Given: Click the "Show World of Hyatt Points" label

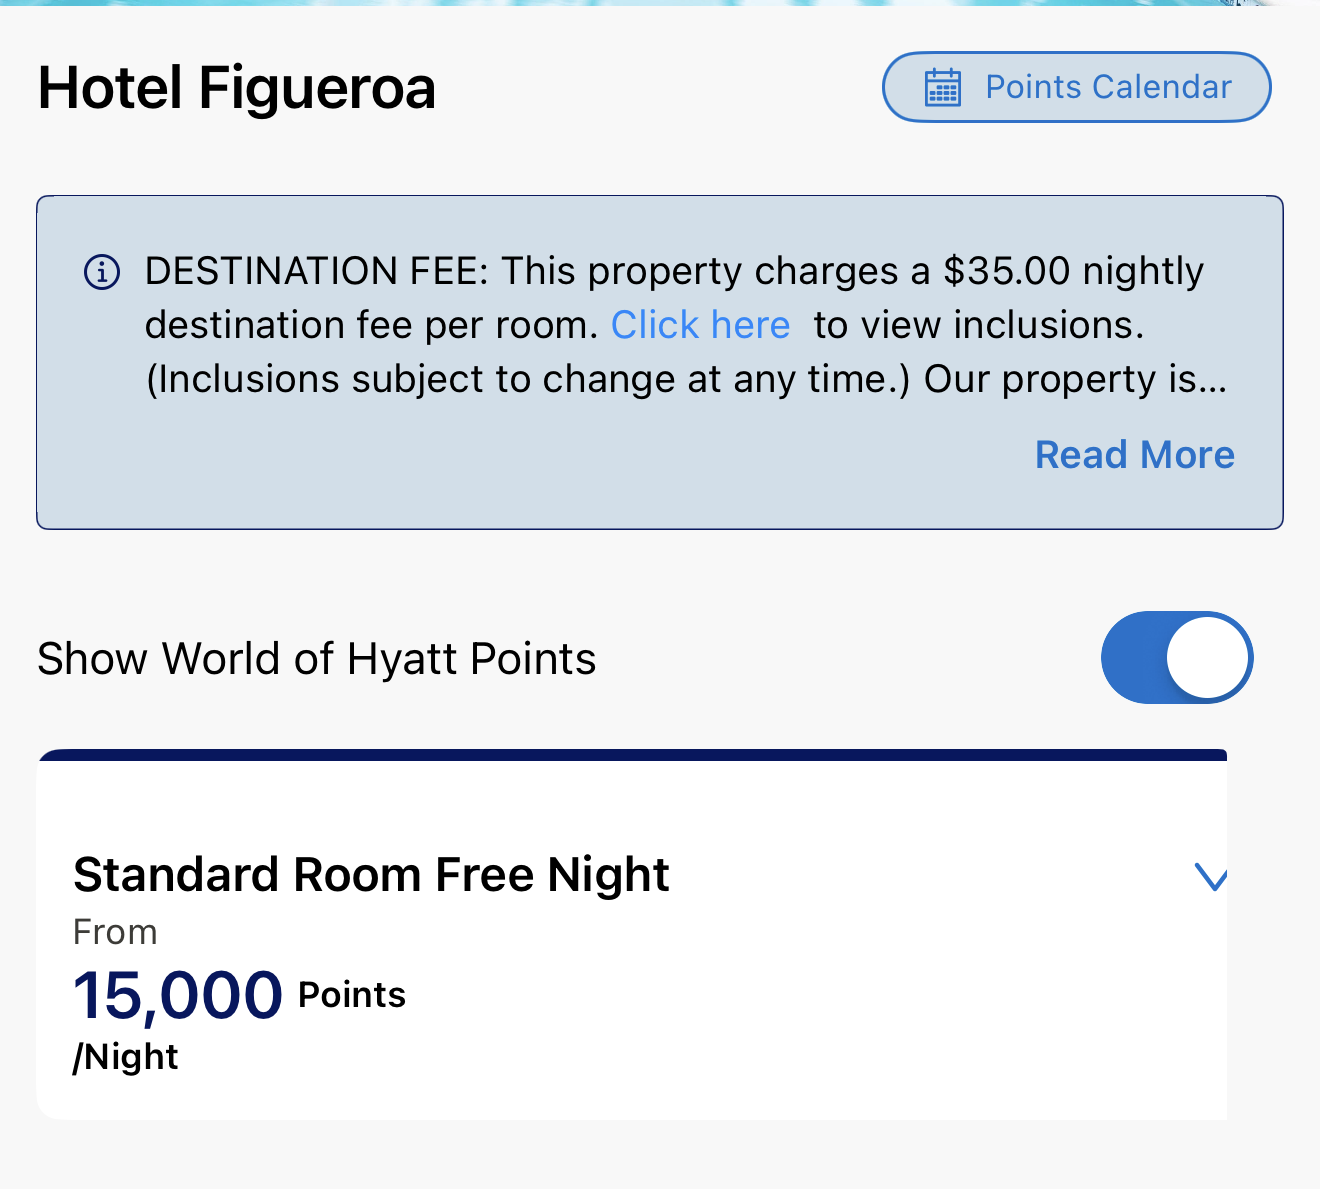Looking at the screenshot, I should click(316, 659).
